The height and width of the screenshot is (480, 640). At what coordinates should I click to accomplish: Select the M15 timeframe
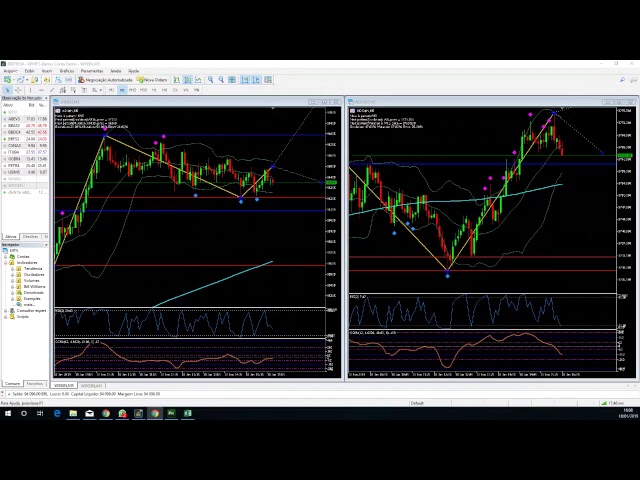[133, 90]
